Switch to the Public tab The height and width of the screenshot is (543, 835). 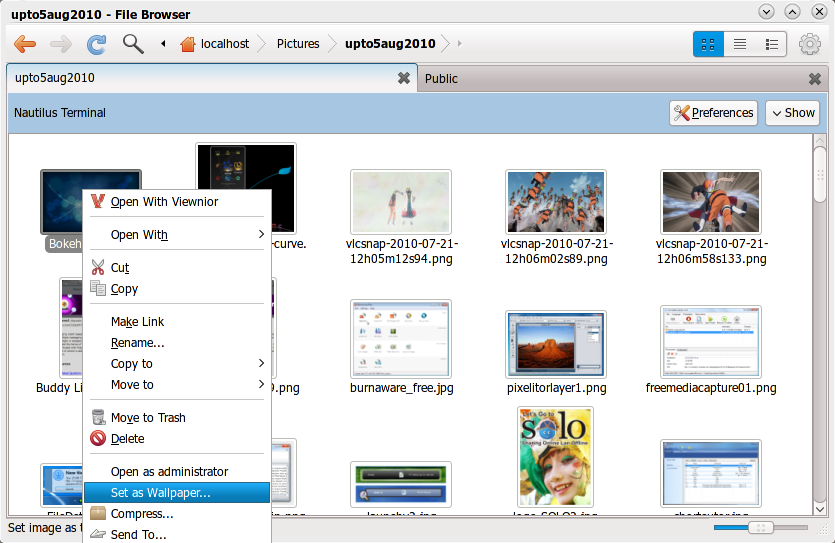[x=622, y=79]
